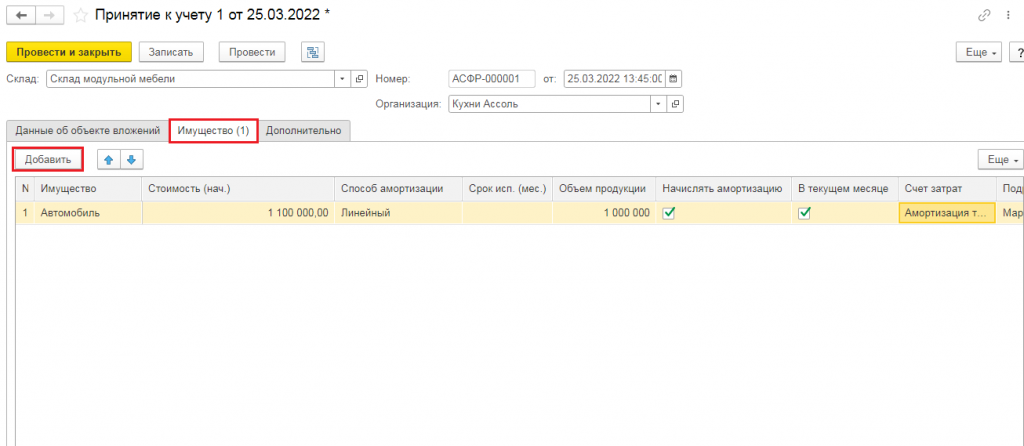
Task: Switch to the Дополнительно tab
Action: pos(304,131)
